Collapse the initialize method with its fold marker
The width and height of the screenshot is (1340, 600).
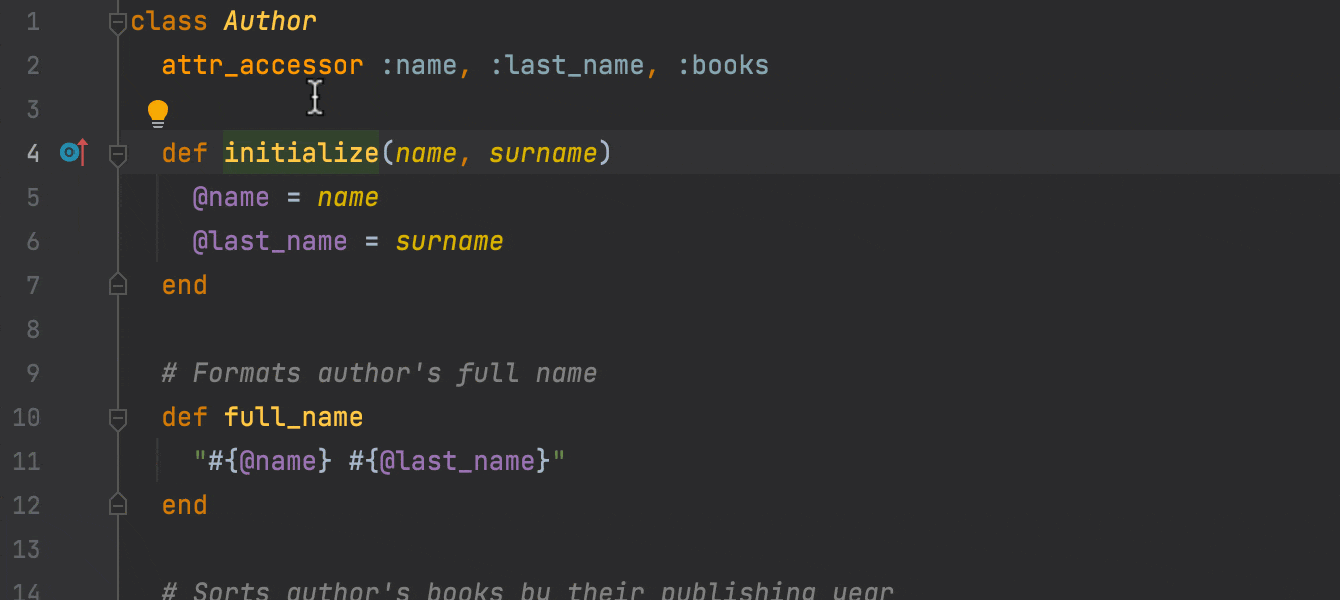[117, 152]
